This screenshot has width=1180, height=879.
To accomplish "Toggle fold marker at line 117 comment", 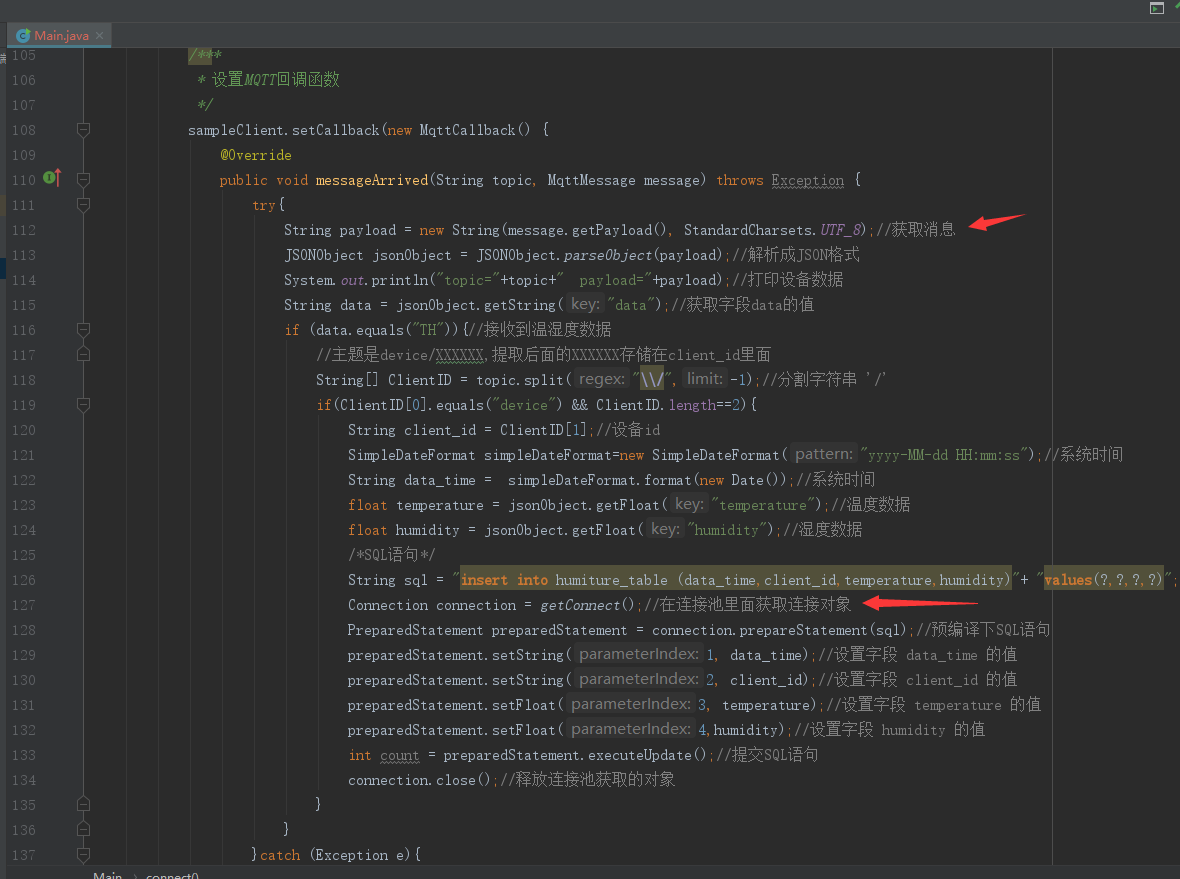I will click(x=84, y=354).
